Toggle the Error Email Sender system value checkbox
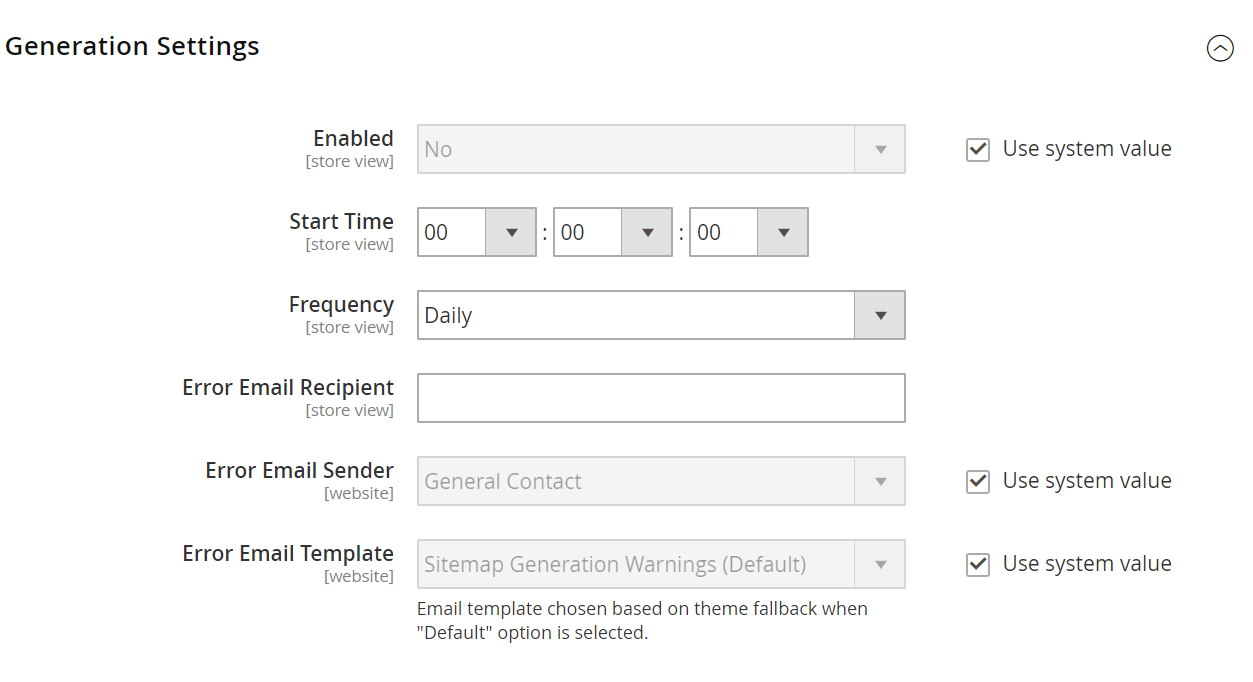The height and width of the screenshot is (682, 1253). point(978,482)
